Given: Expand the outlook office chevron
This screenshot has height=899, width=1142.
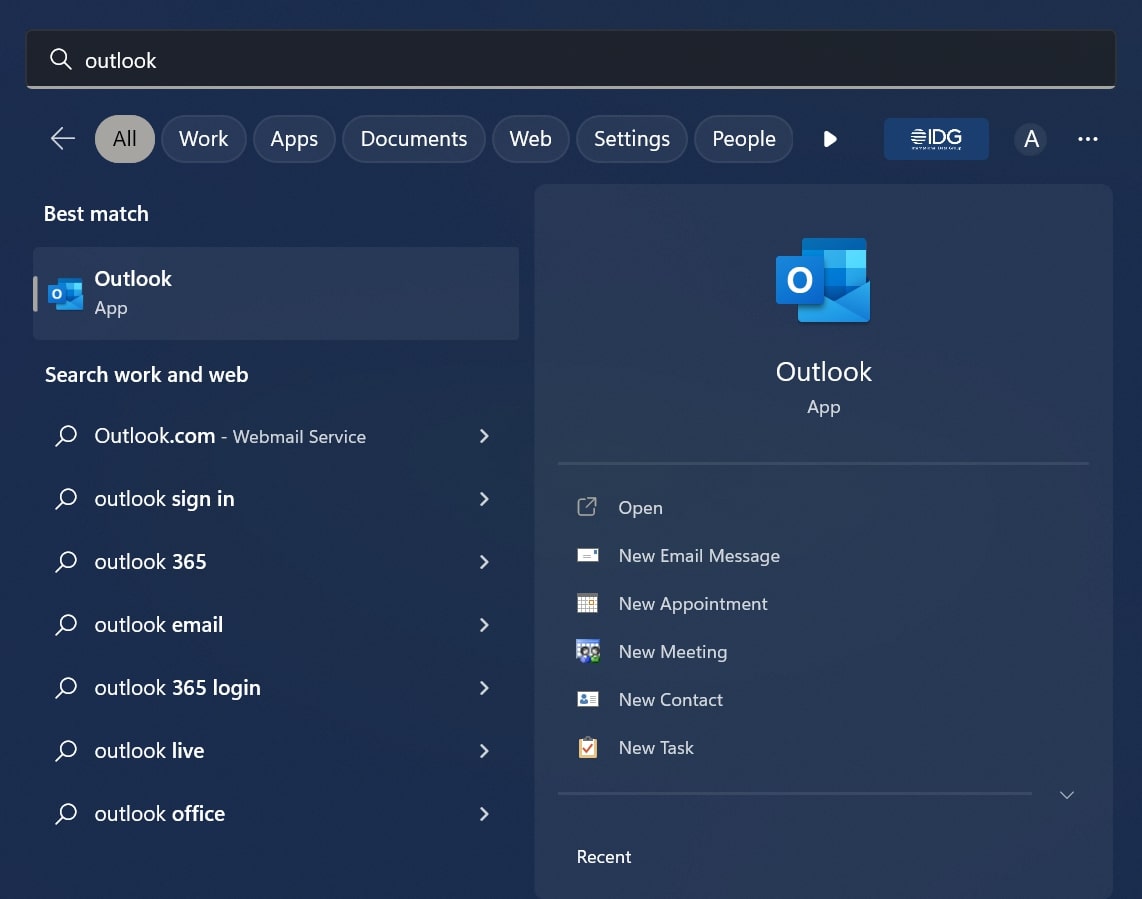Looking at the screenshot, I should [x=484, y=814].
